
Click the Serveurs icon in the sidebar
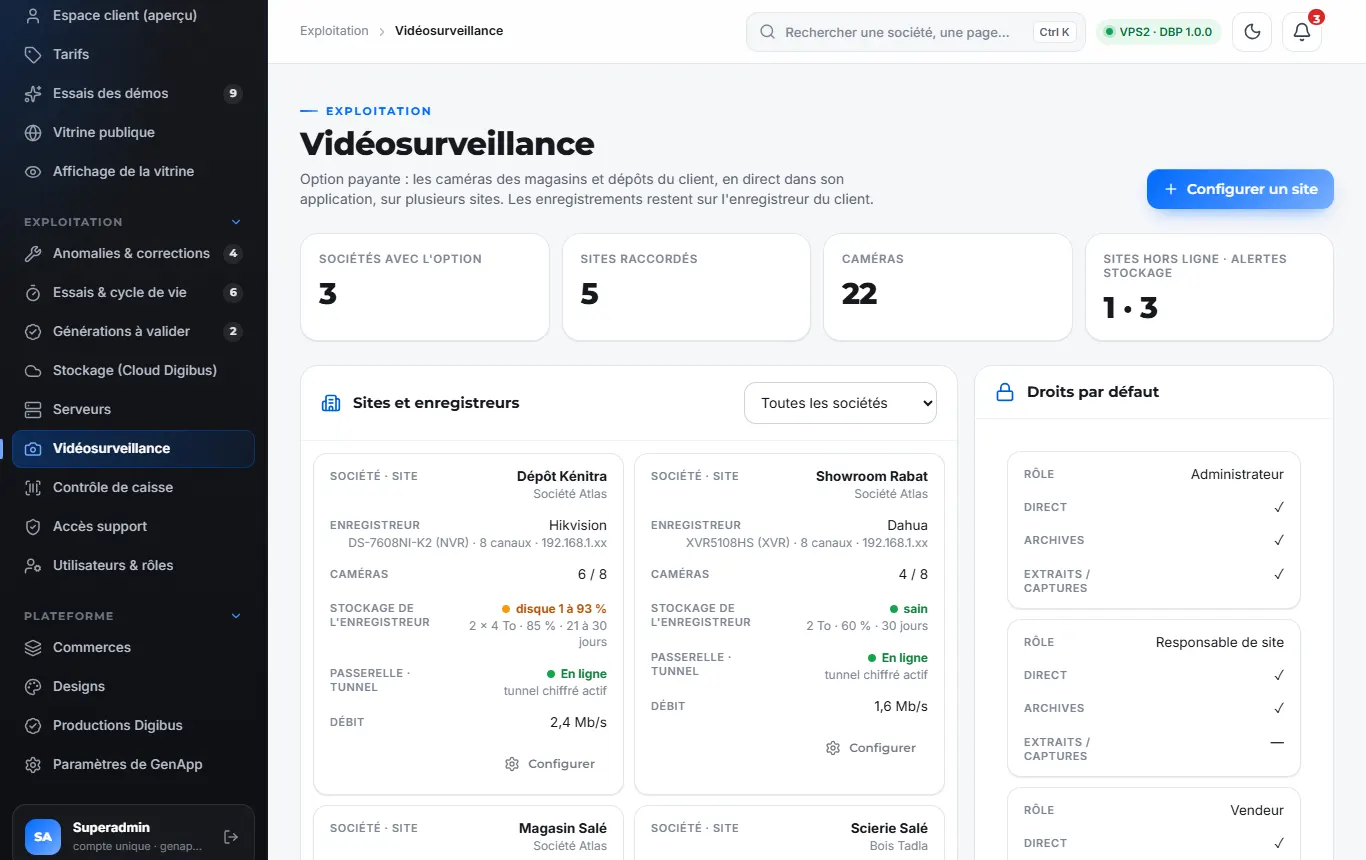(33, 409)
